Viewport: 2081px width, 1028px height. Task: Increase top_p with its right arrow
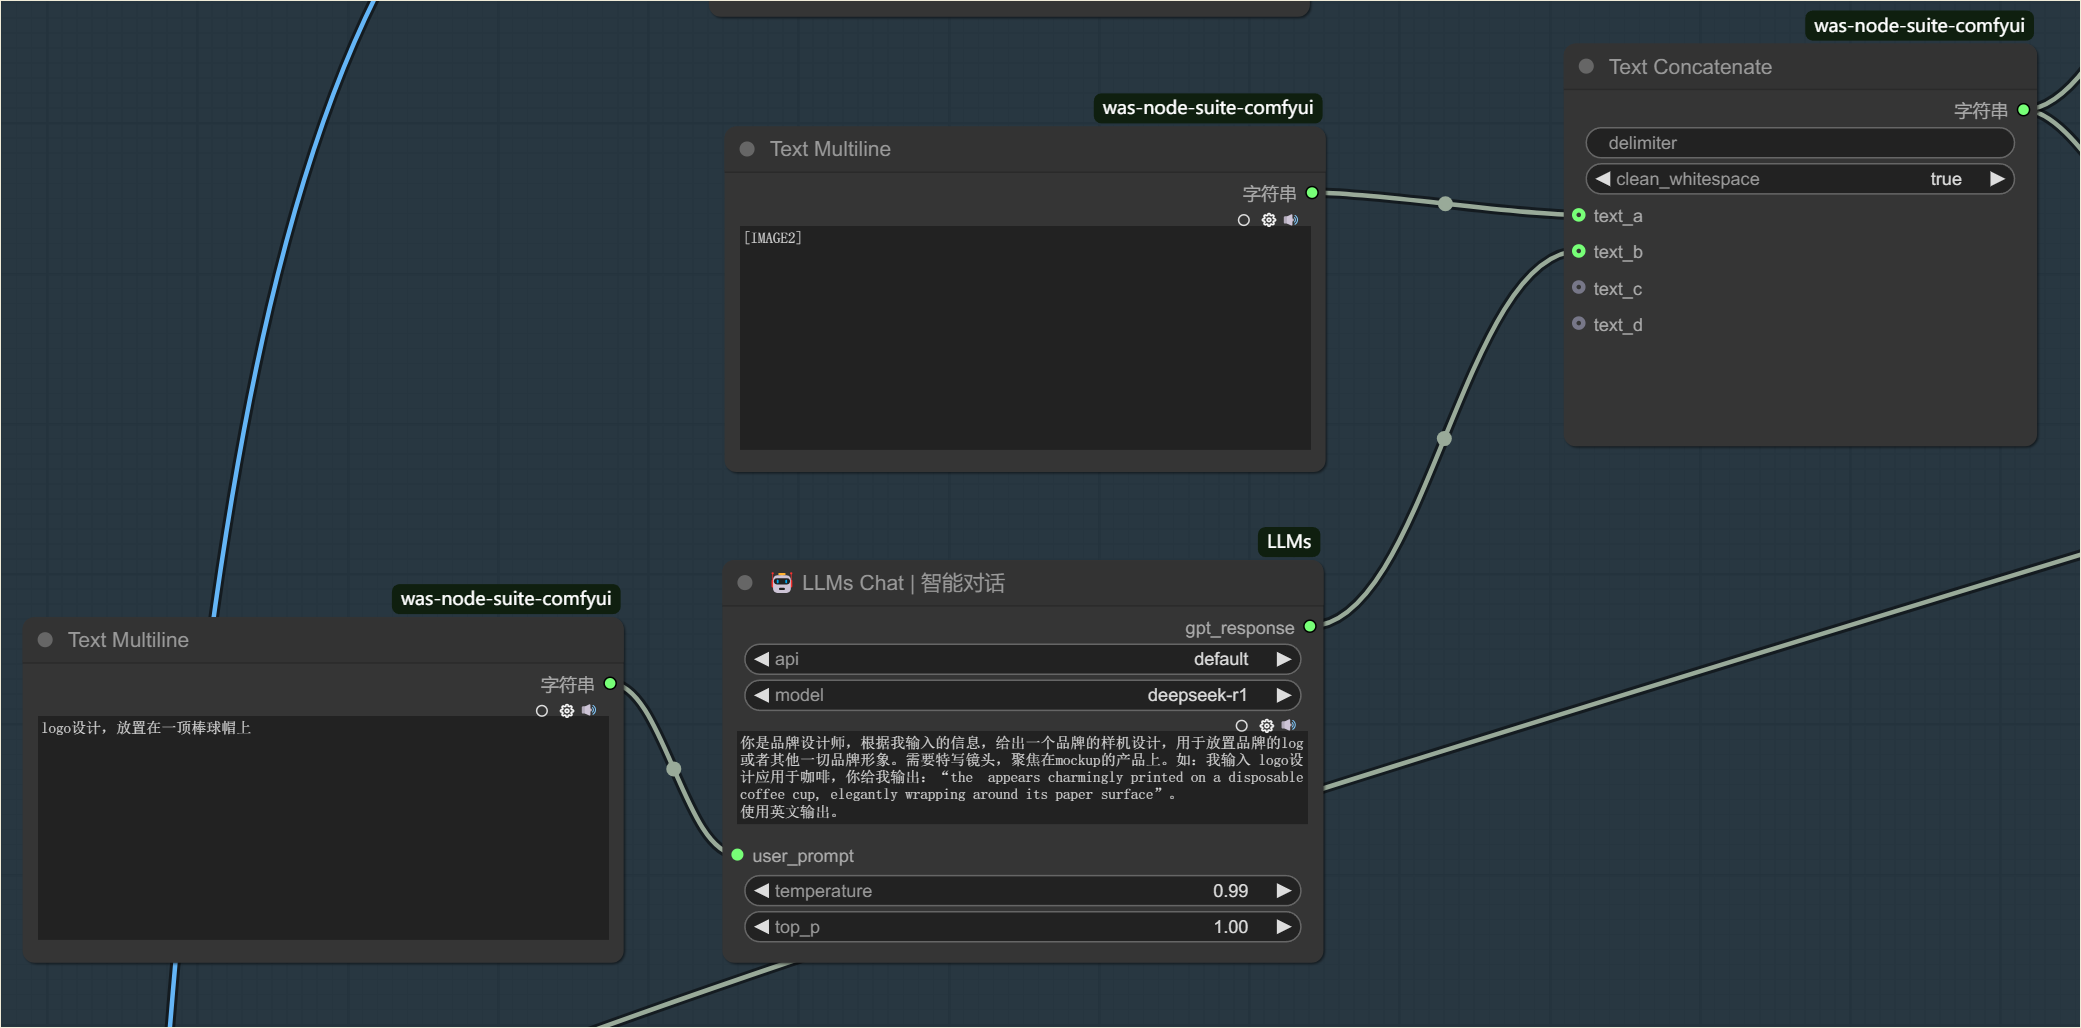coord(1283,927)
